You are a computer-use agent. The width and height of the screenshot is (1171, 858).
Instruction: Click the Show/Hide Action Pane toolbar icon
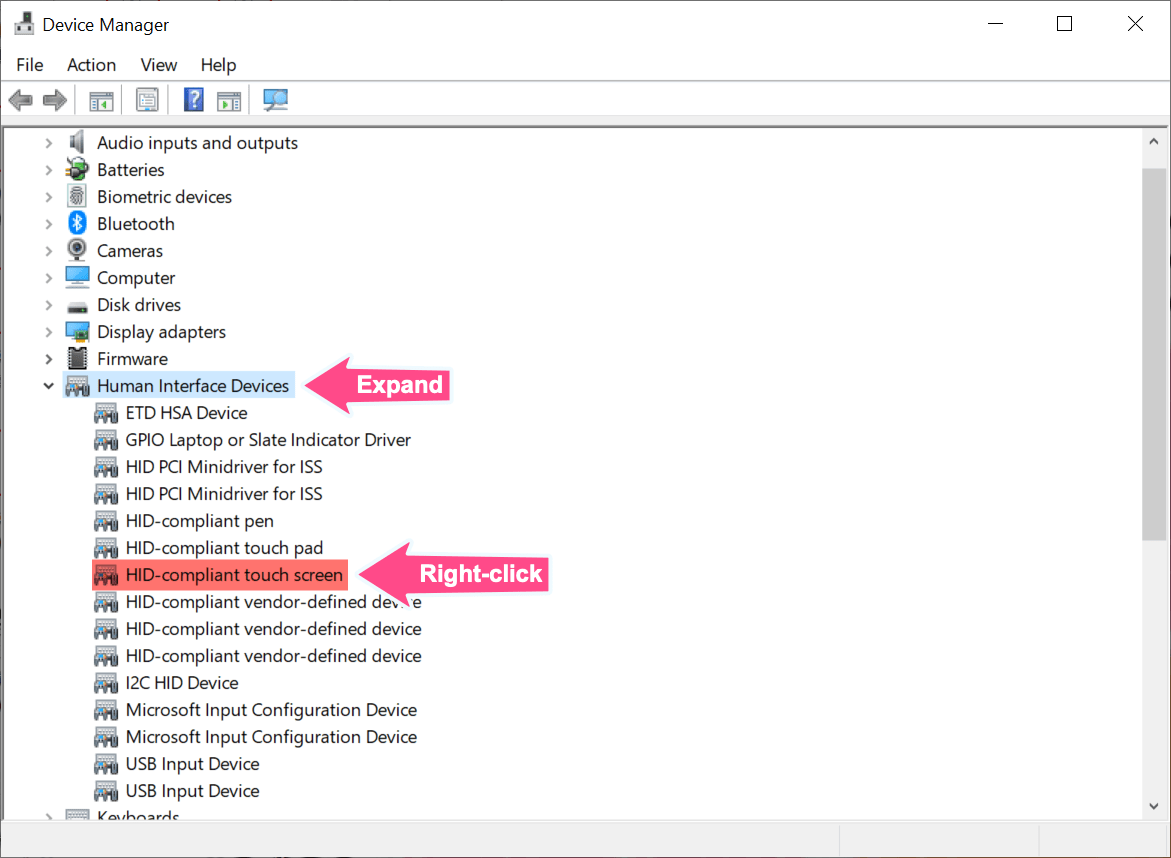pyautogui.click(x=227, y=99)
